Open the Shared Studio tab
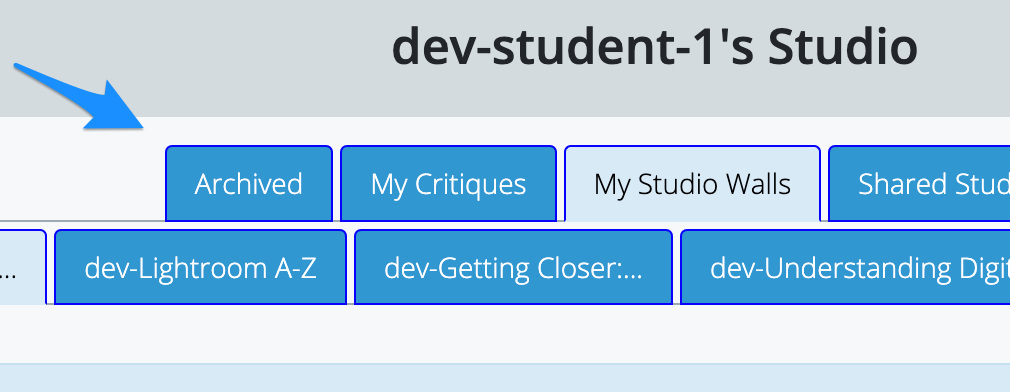 (919, 184)
